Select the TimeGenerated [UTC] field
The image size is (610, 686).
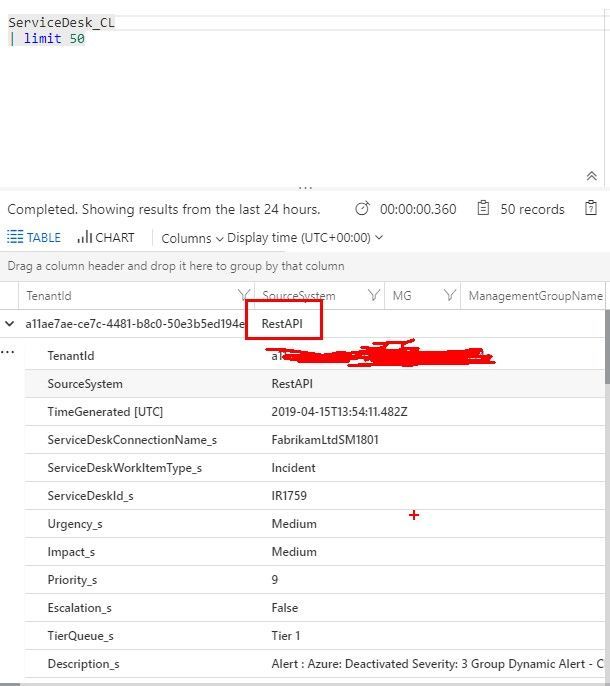105,412
